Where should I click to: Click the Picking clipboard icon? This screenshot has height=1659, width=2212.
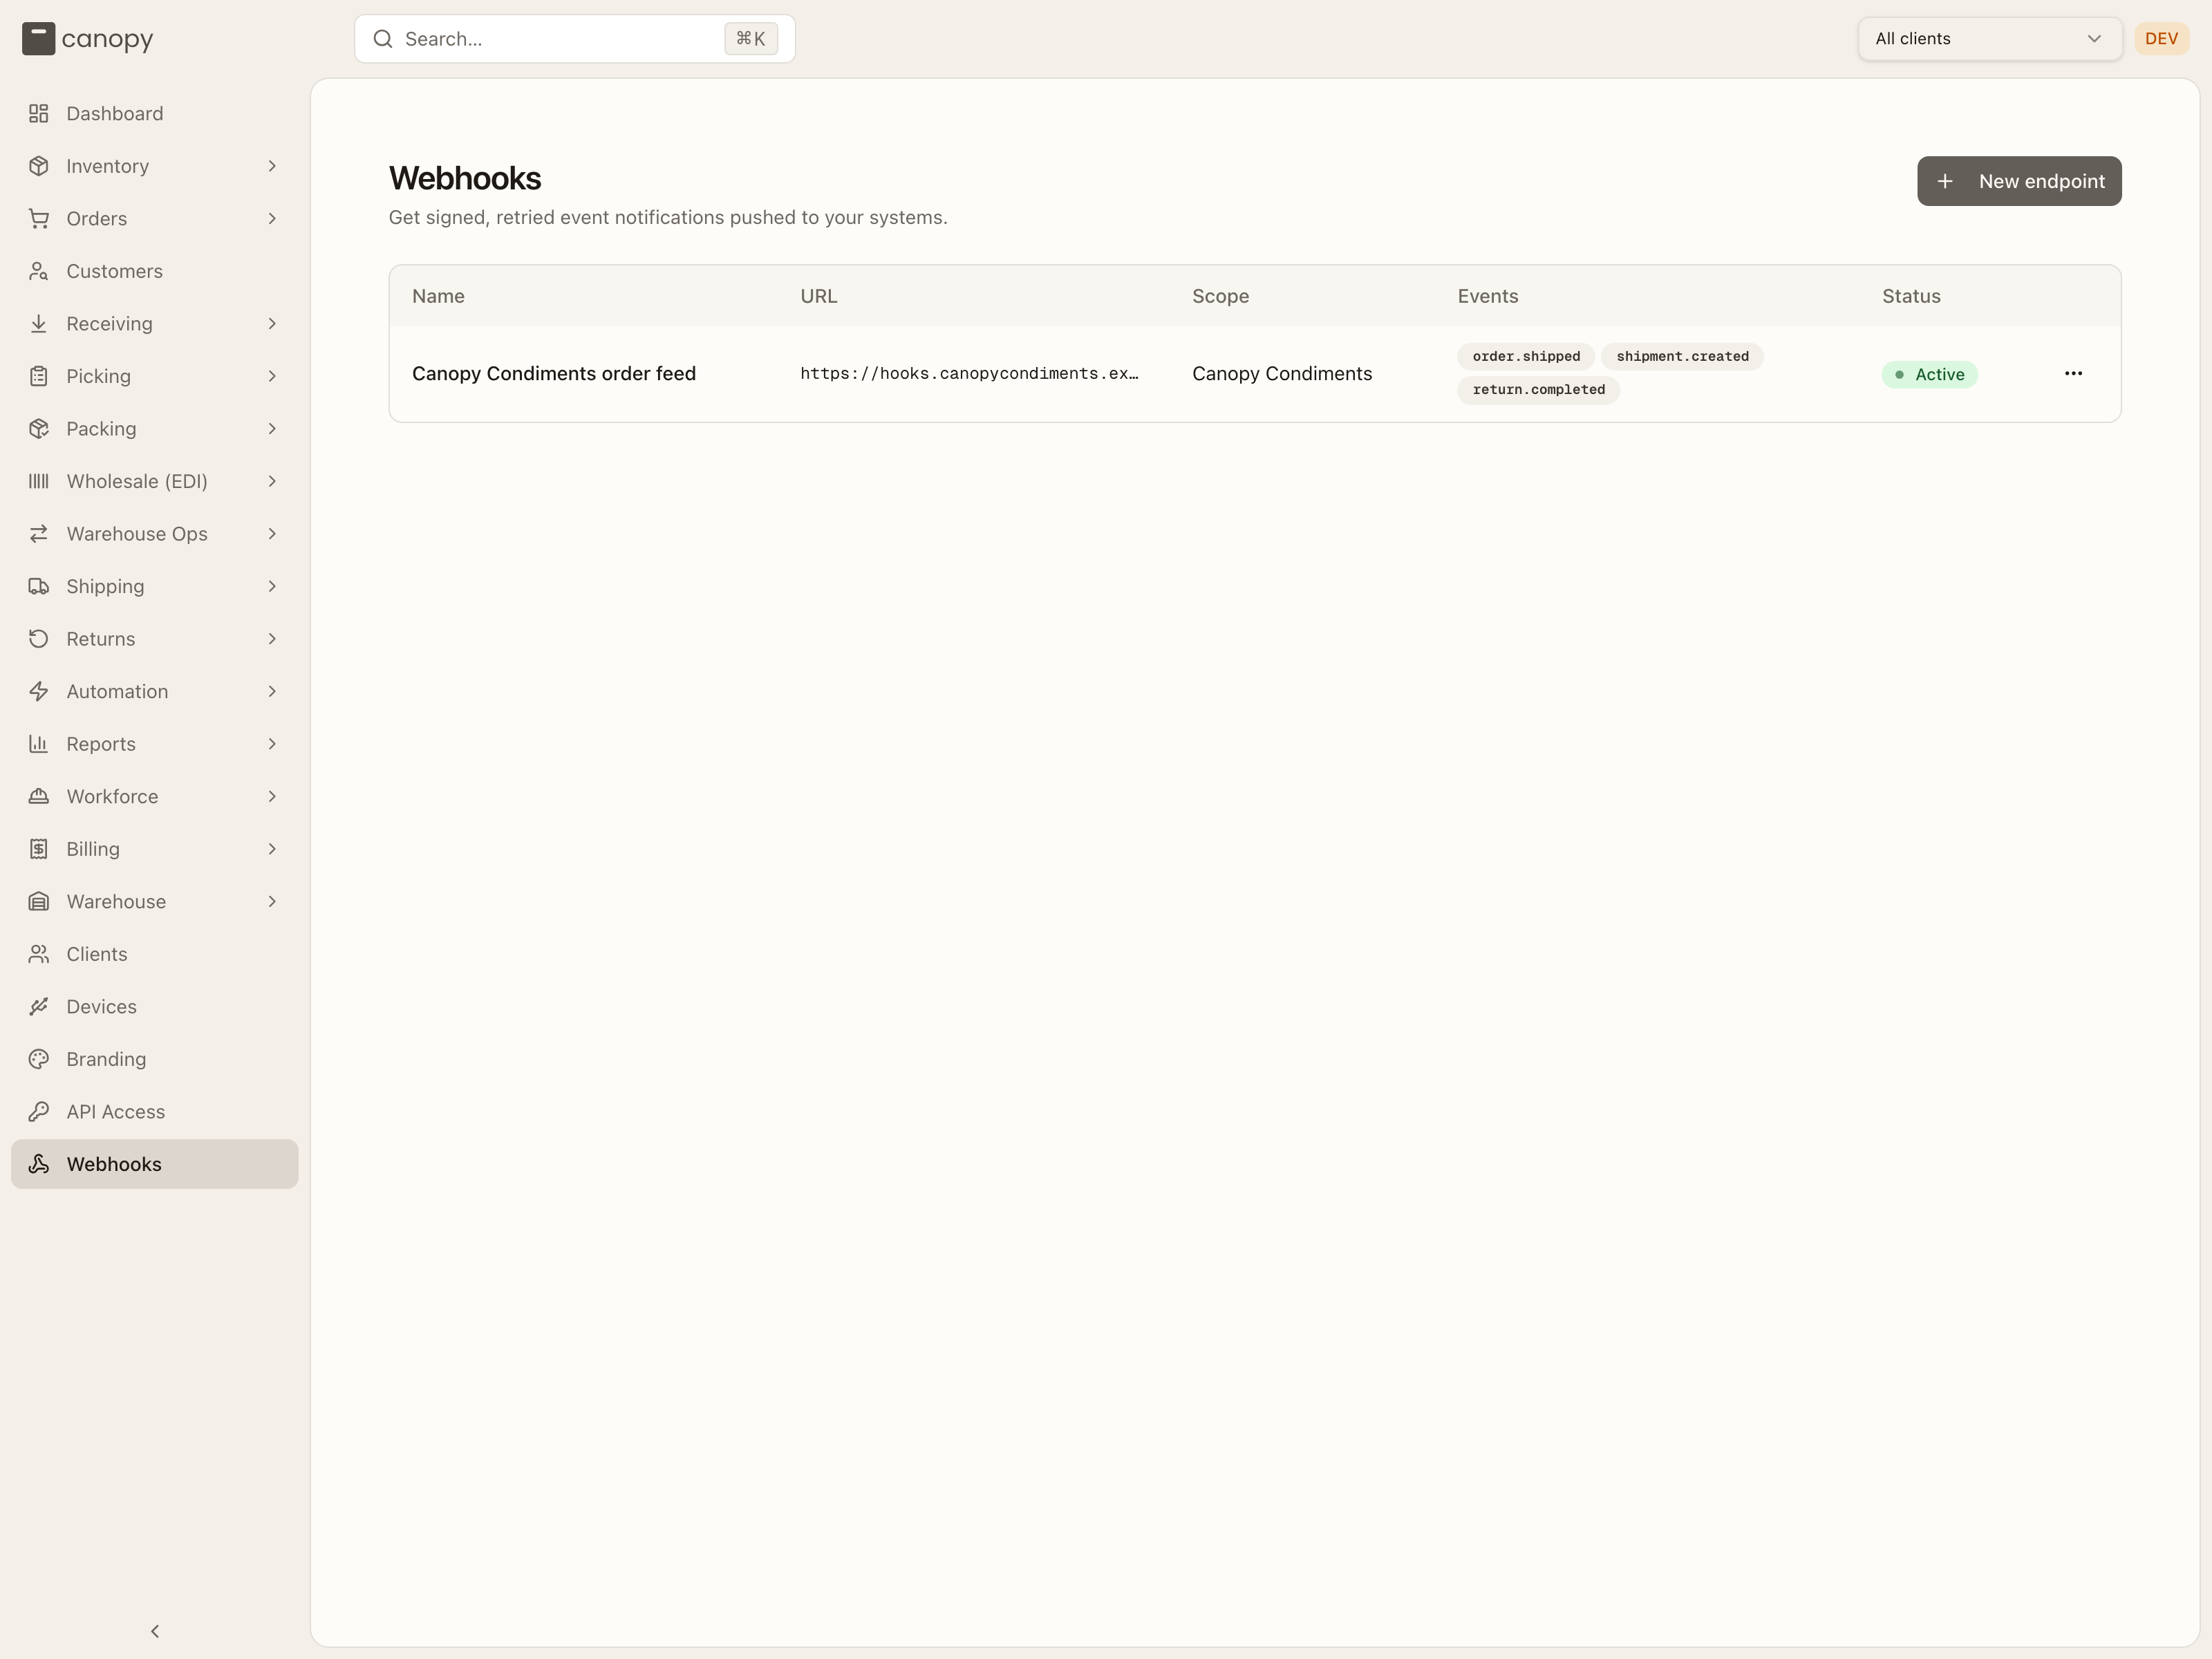39,376
